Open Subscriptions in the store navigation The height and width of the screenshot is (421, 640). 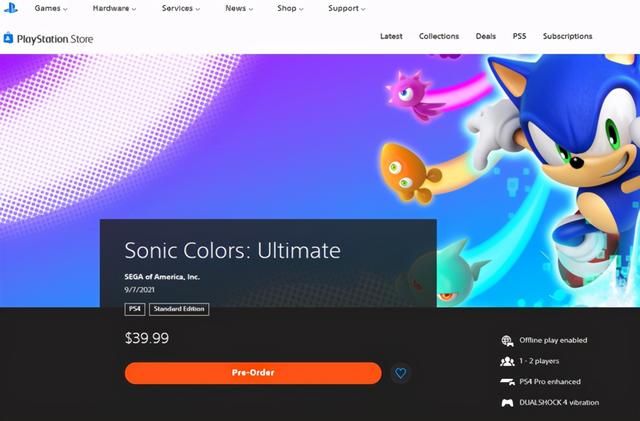567,36
